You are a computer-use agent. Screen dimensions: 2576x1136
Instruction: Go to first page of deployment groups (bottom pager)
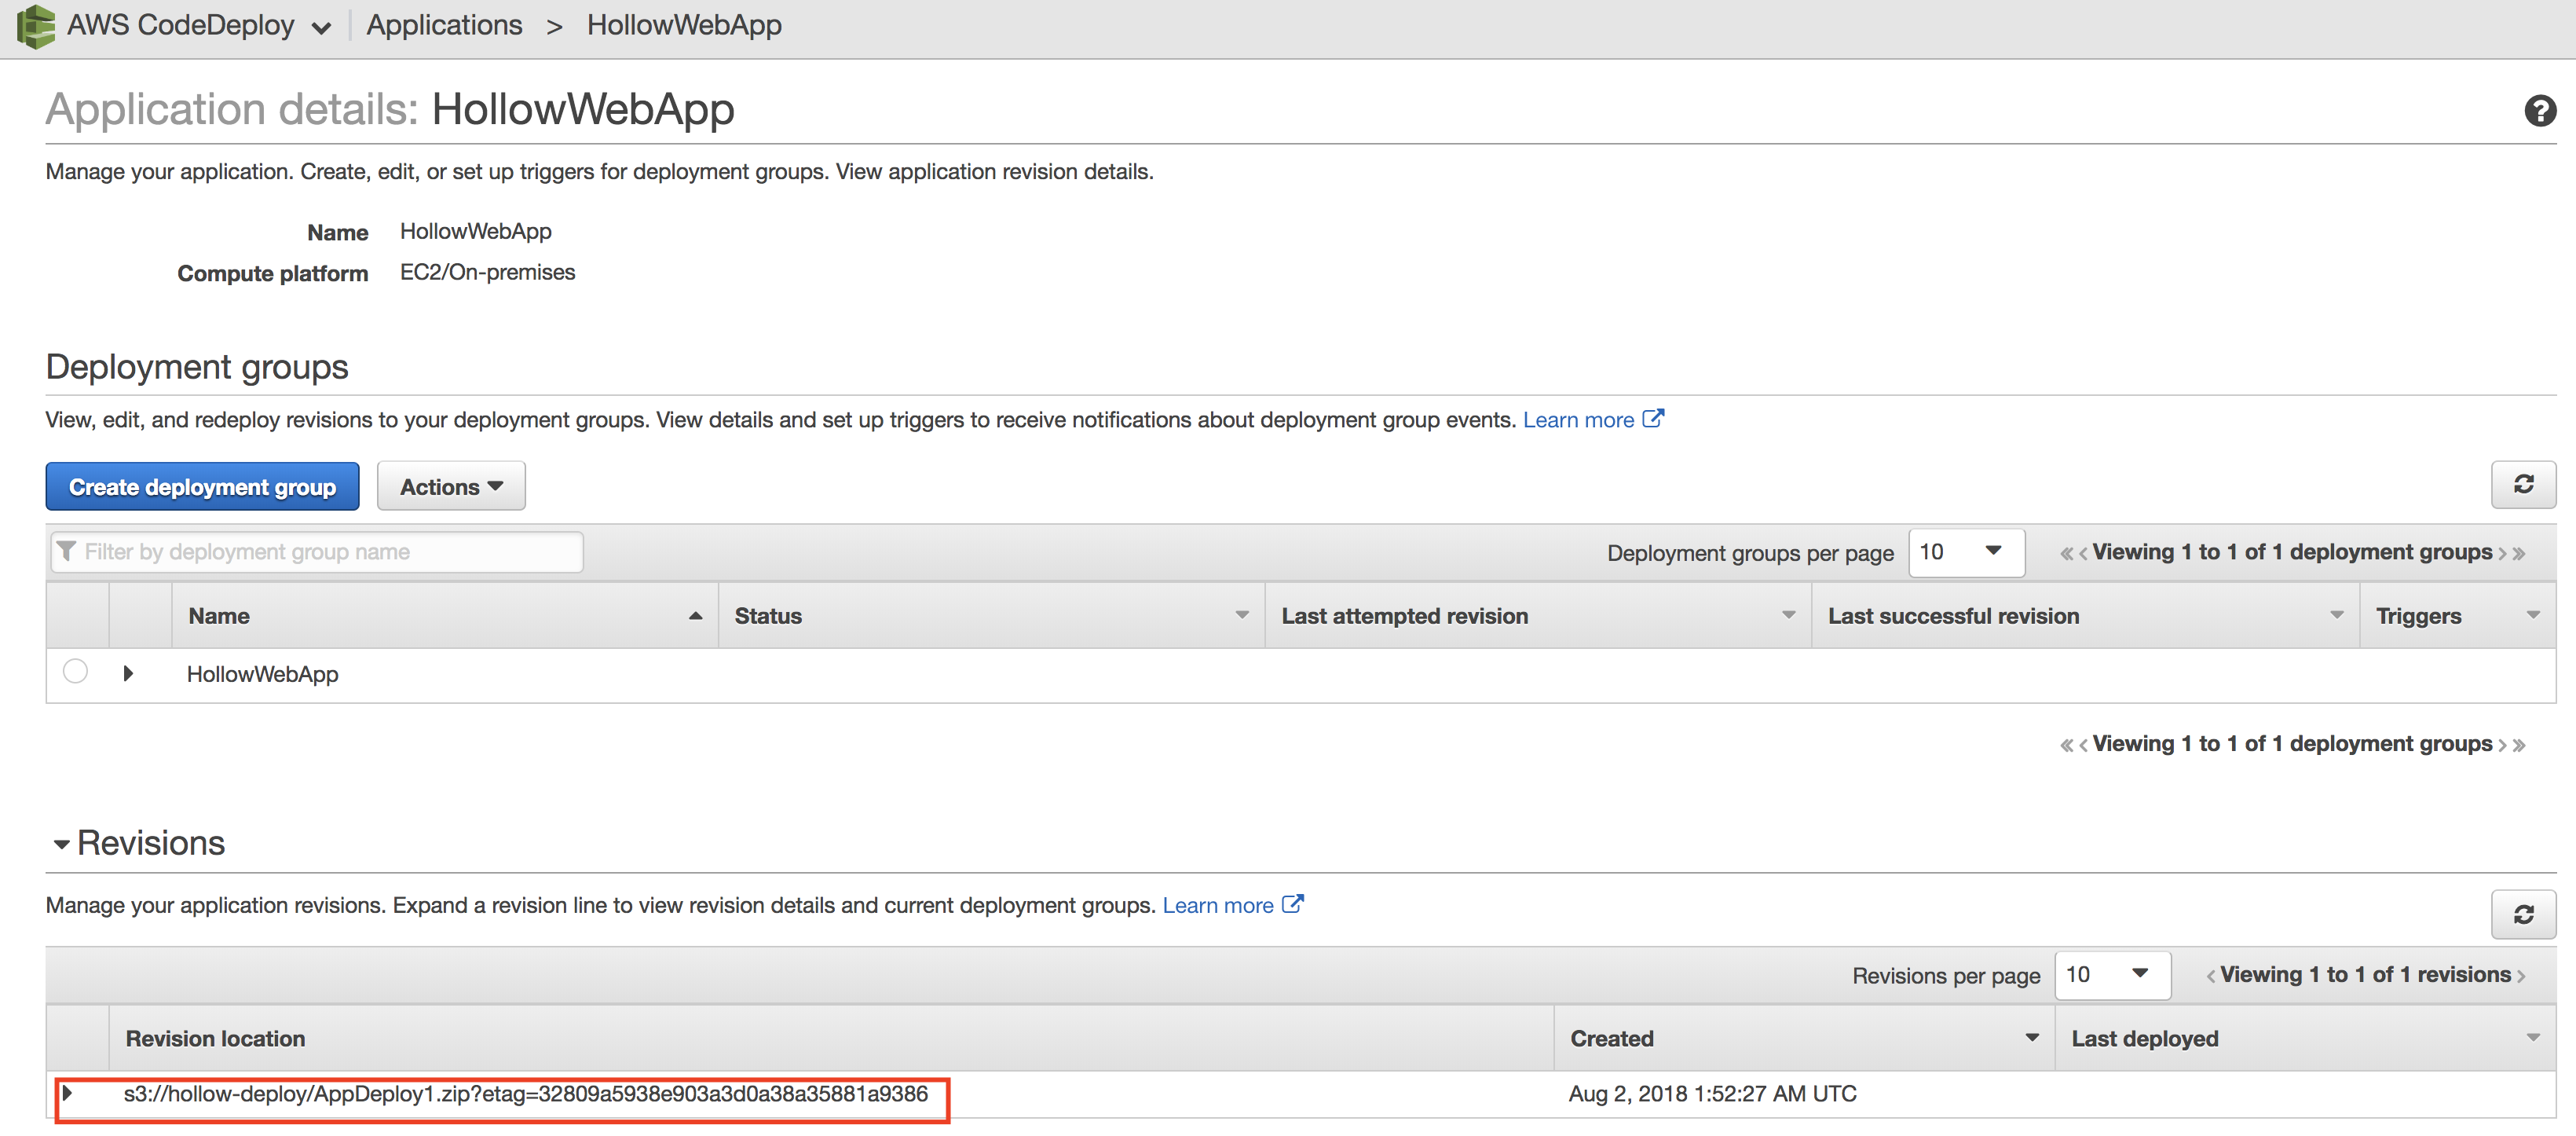(x=2066, y=745)
